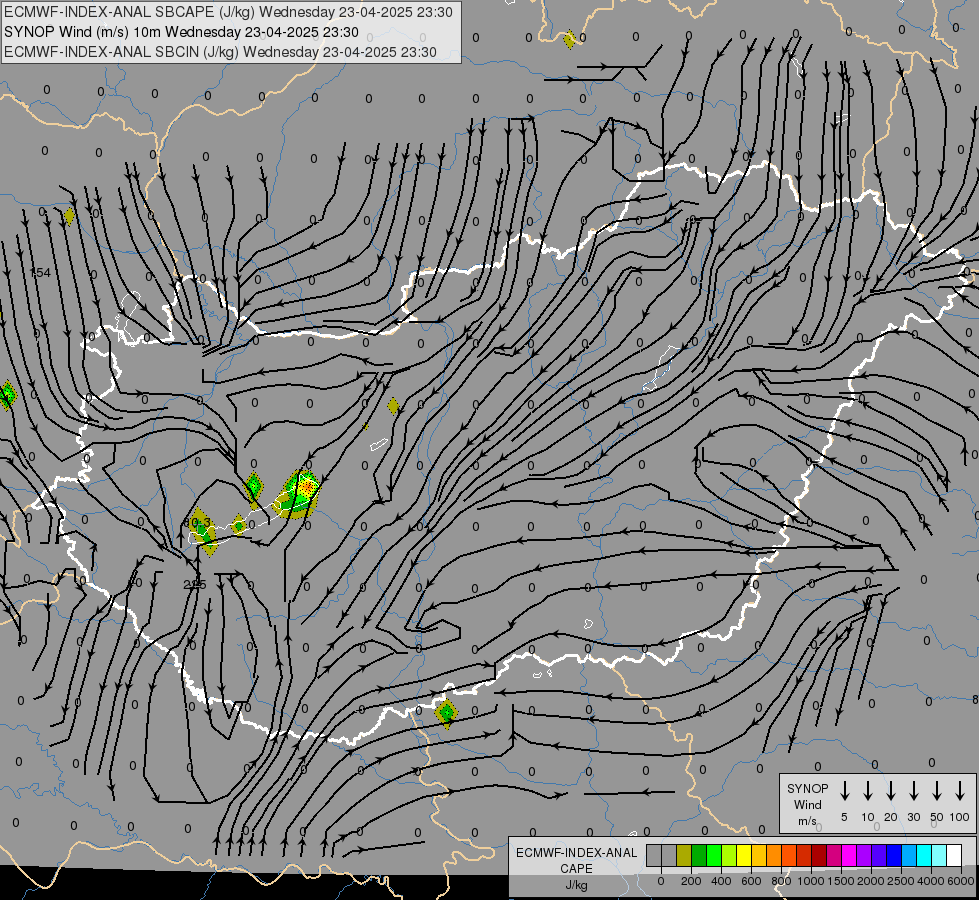Click the 200 tick label on CAPE scale
Image resolution: width=979 pixels, height=900 pixels.
[691, 881]
